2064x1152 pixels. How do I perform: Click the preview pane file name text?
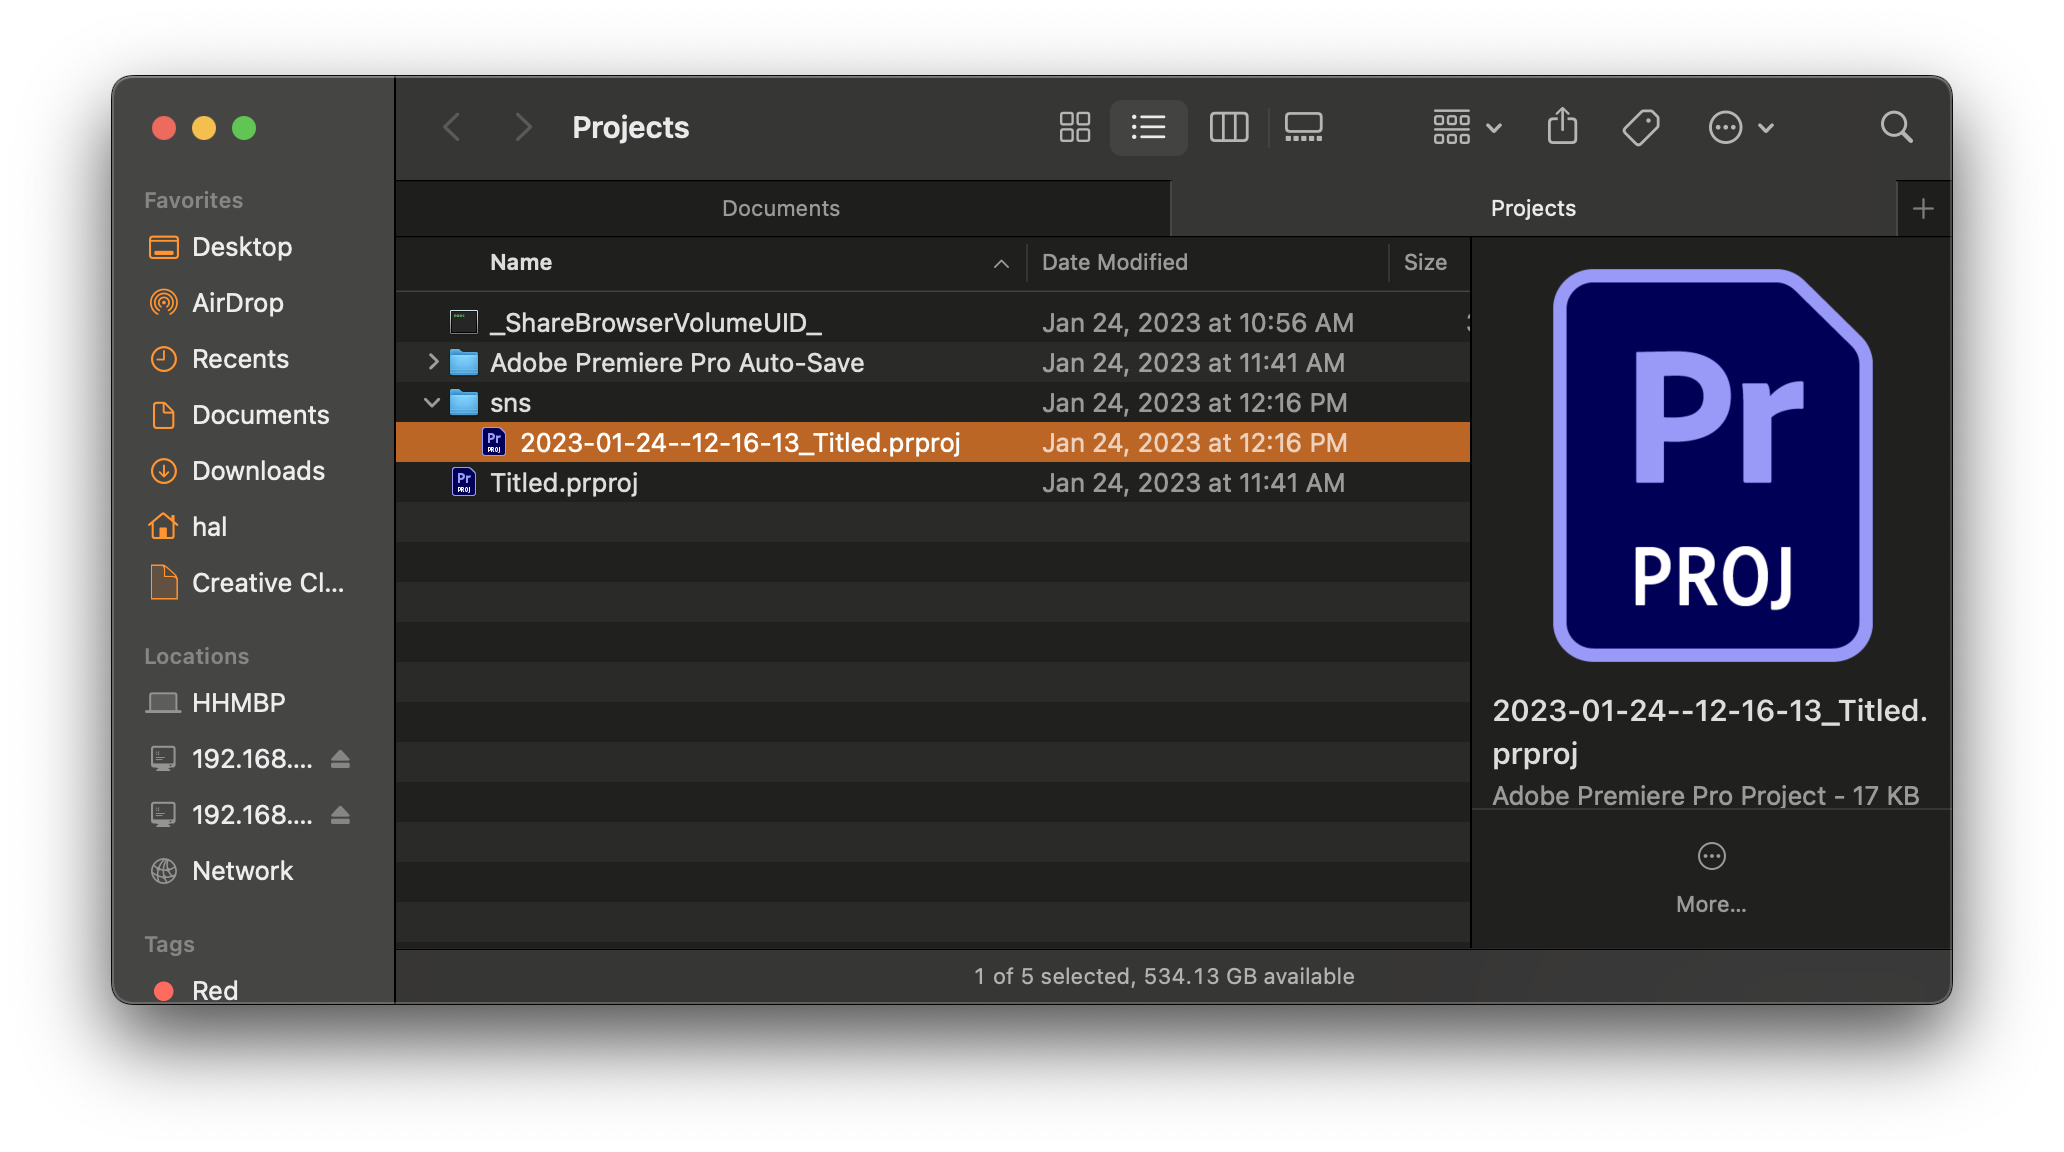tap(1709, 731)
